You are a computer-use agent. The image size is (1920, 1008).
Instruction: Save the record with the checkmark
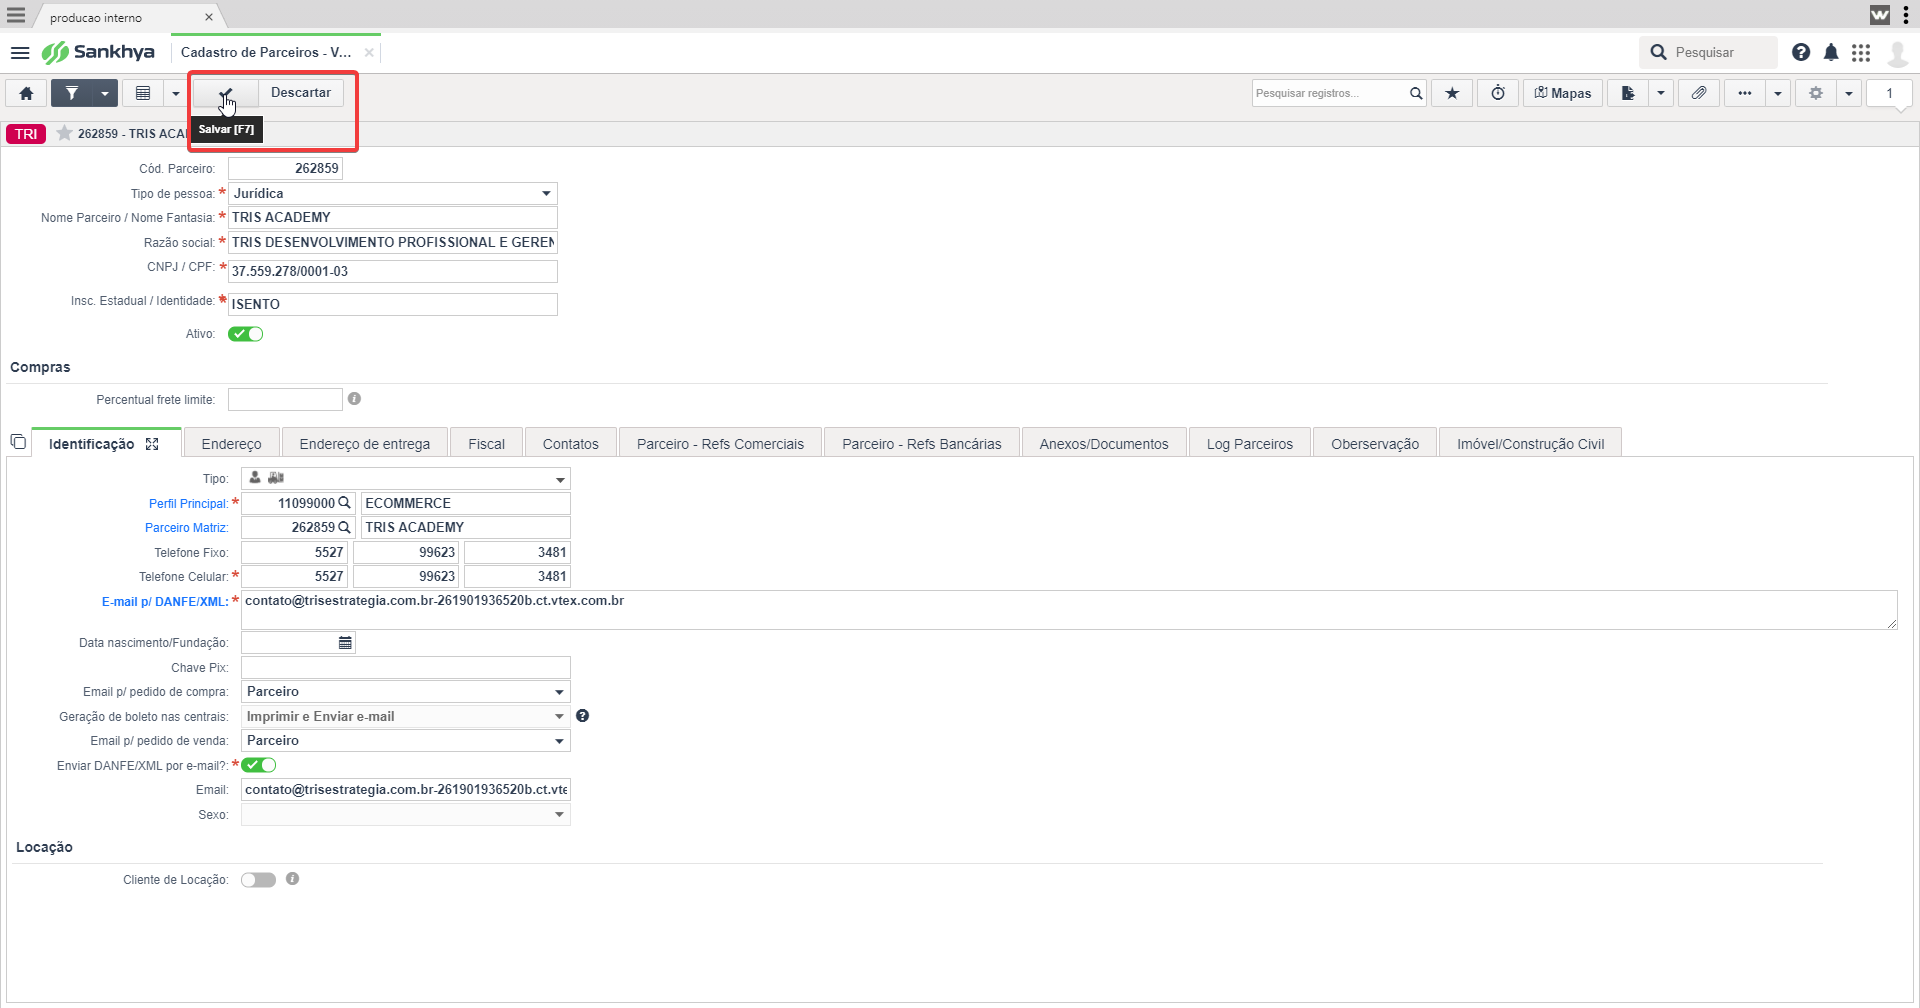226,93
